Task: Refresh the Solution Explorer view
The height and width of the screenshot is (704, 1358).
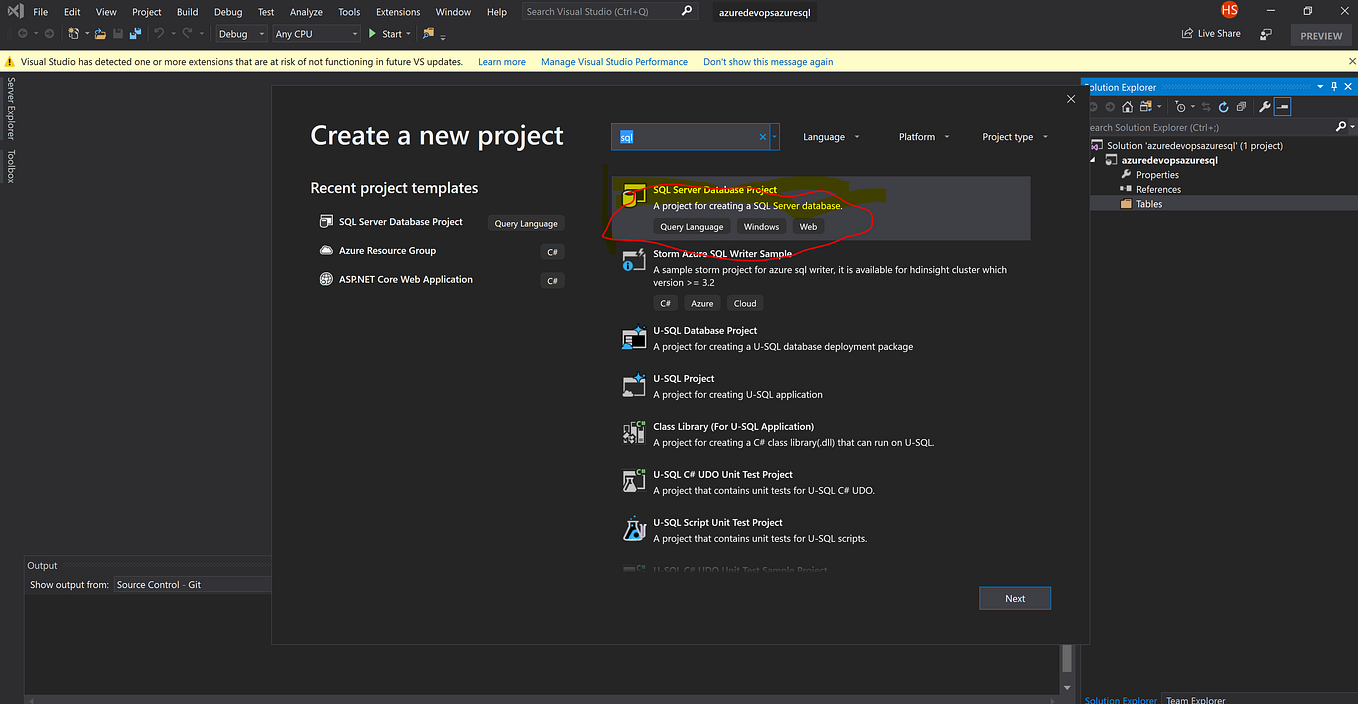Action: coord(1223,106)
